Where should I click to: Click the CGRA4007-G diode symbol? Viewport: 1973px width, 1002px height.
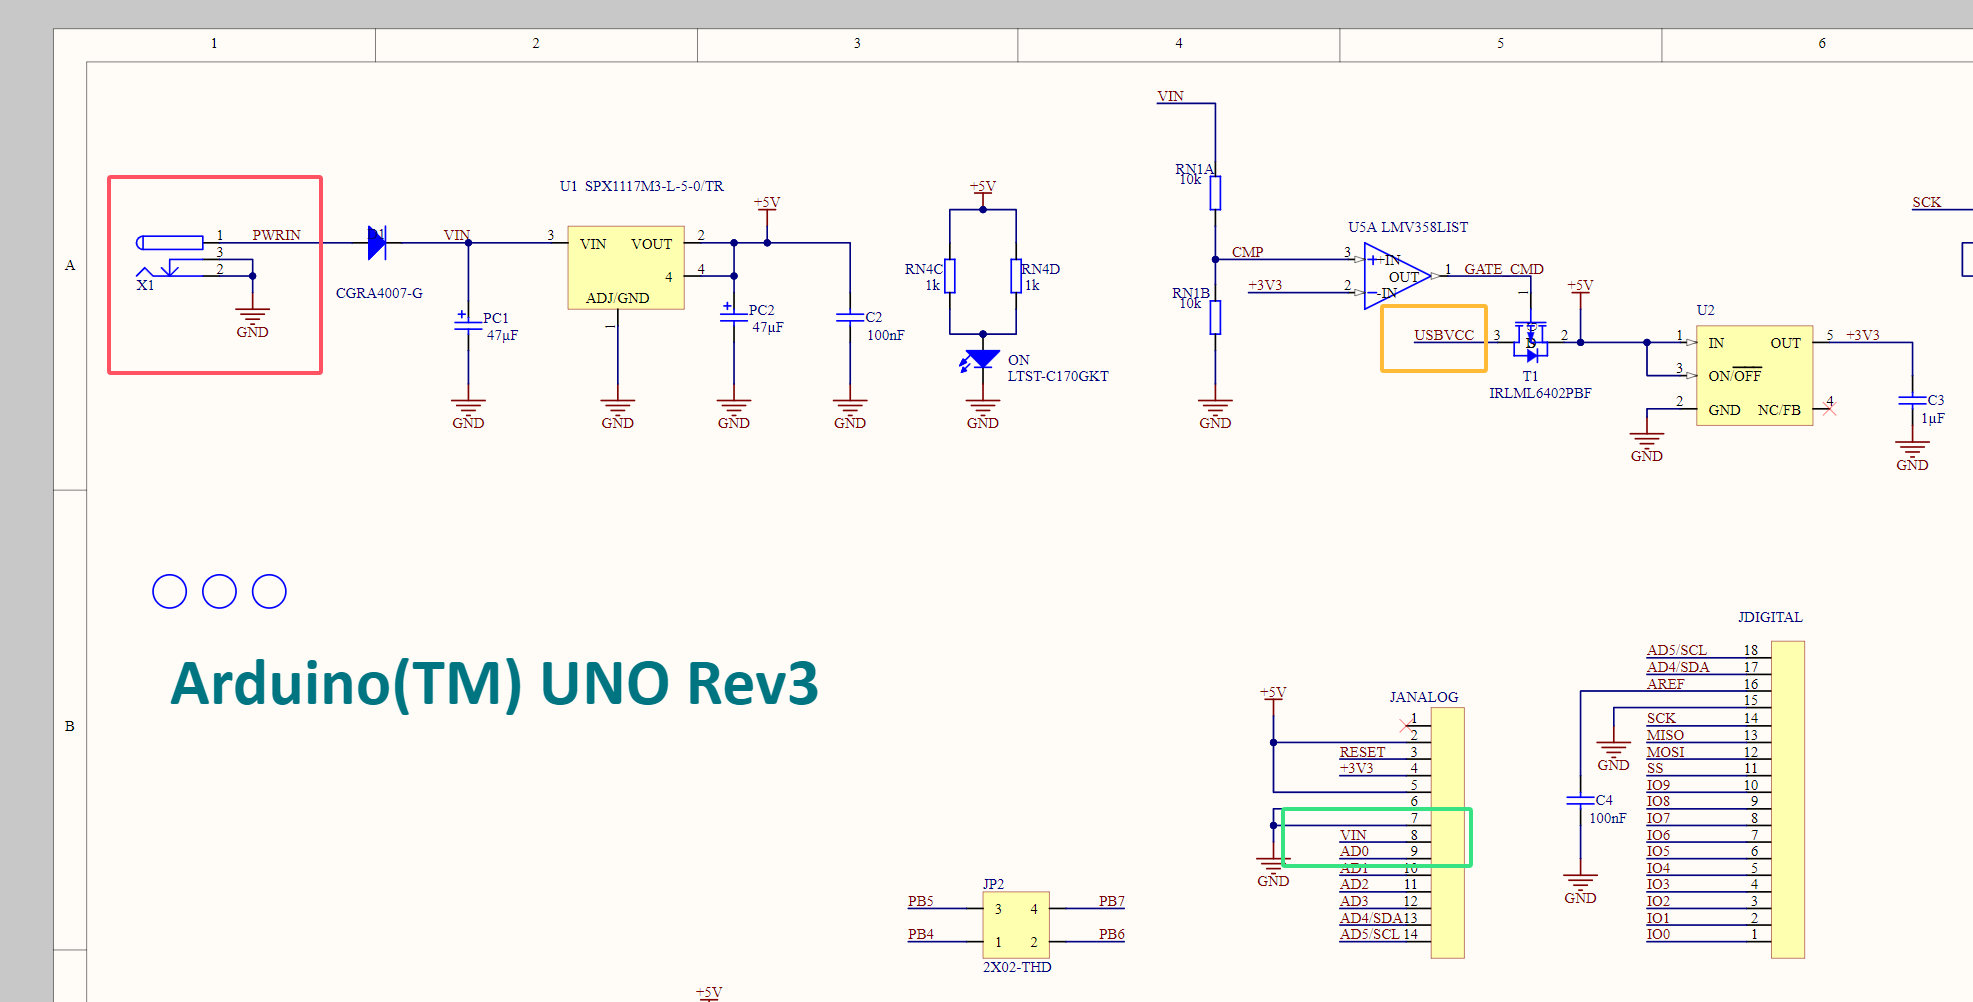377,243
